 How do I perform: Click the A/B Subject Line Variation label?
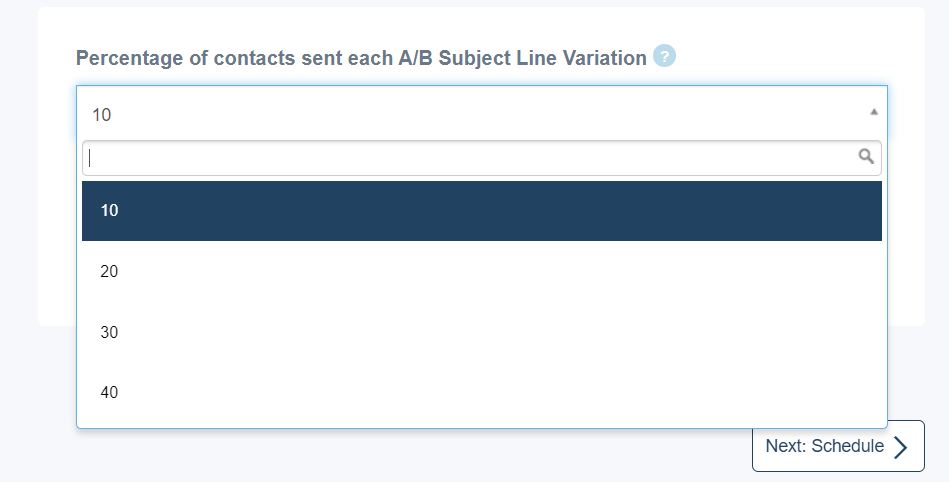pos(361,58)
